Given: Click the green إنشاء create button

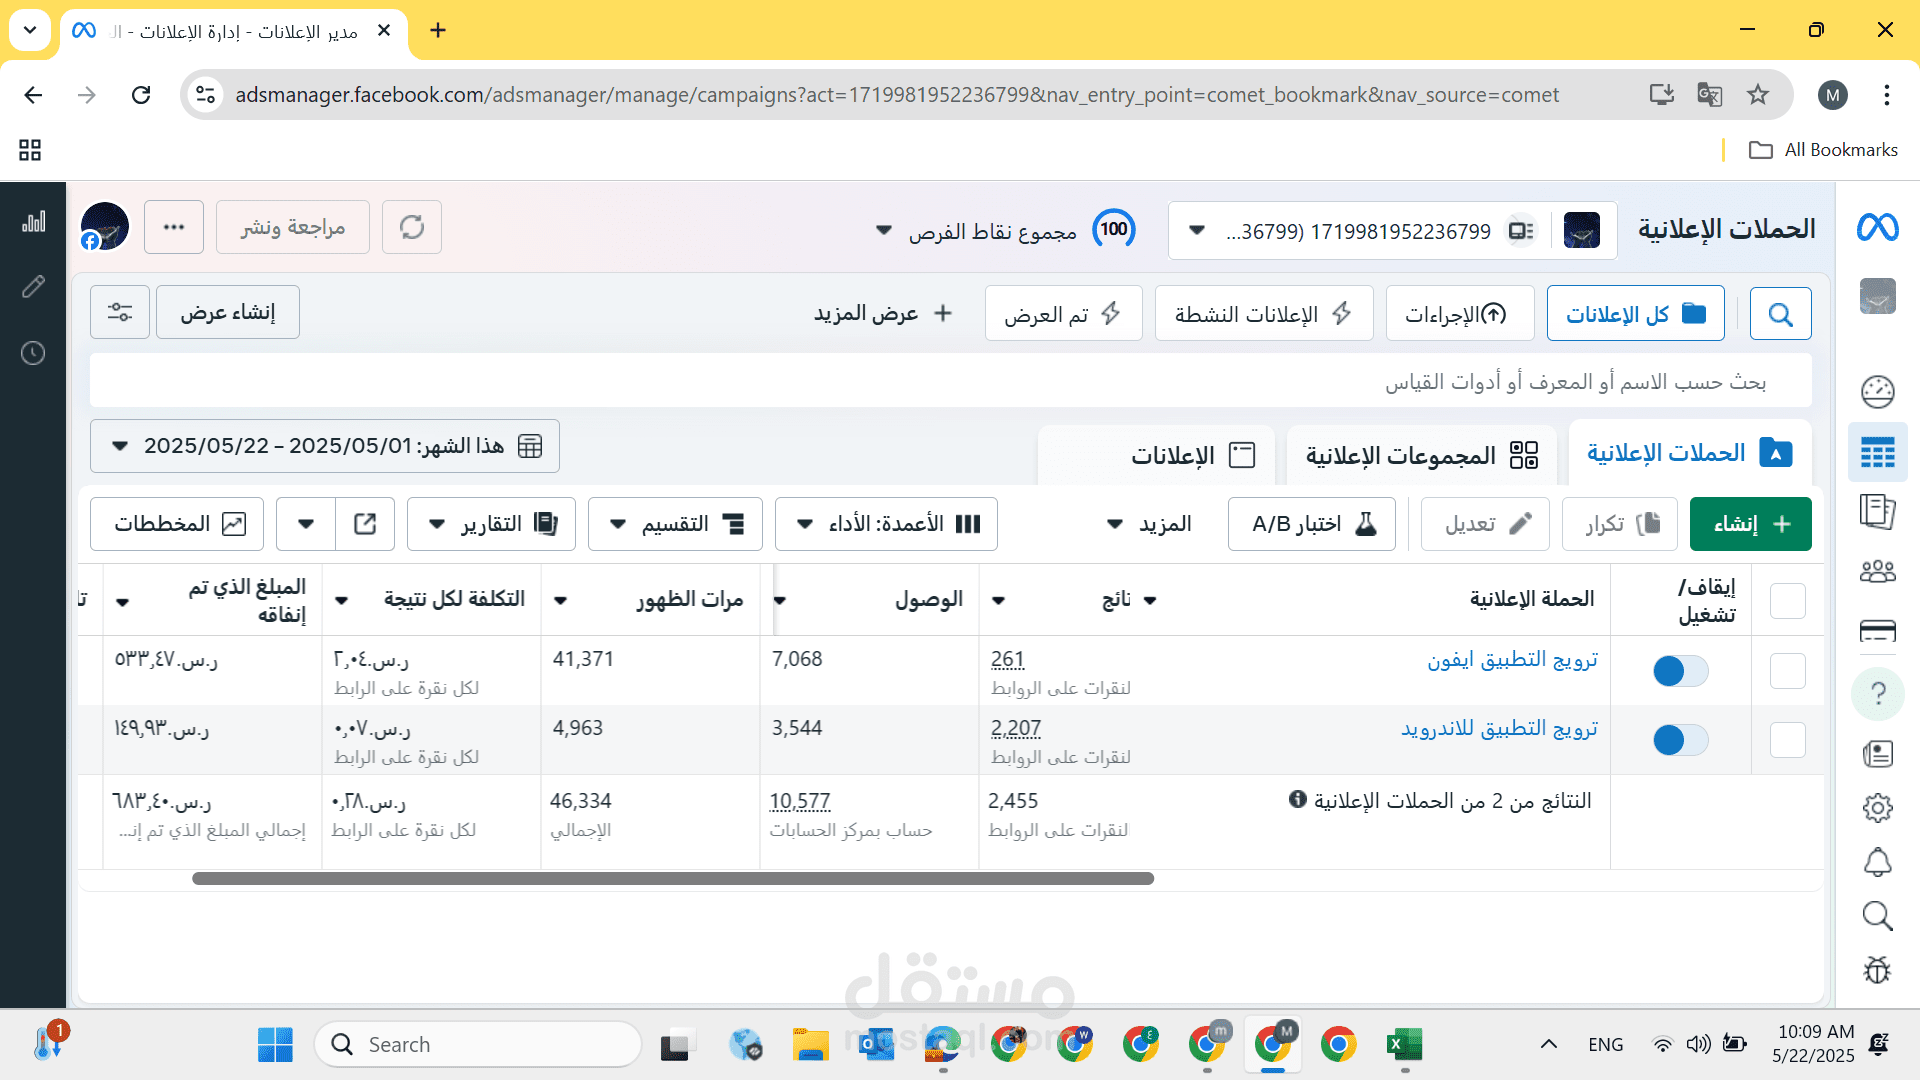Looking at the screenshot, I should pos(1750,524).
